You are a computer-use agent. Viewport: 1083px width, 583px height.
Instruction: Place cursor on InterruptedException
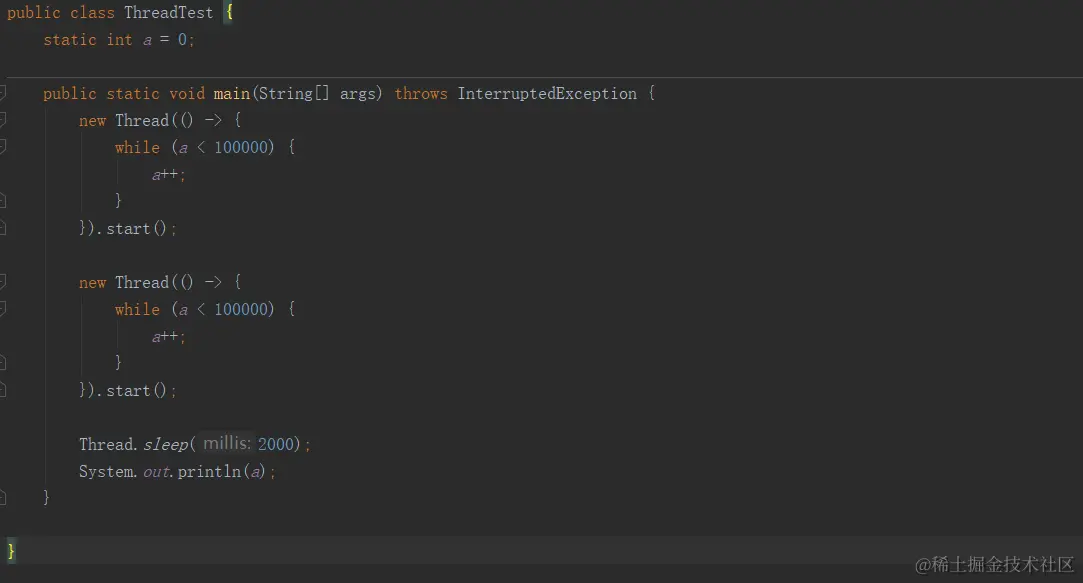pyautogui.click(x=546, y=93)
